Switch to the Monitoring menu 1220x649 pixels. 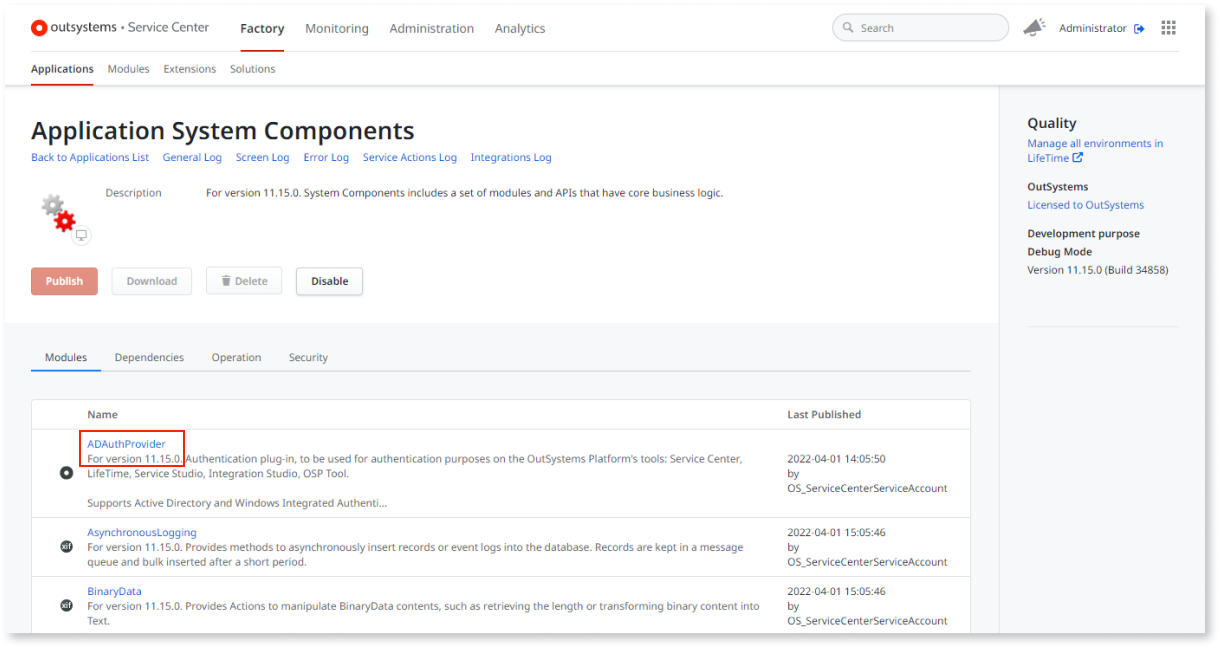pos(336,28)
